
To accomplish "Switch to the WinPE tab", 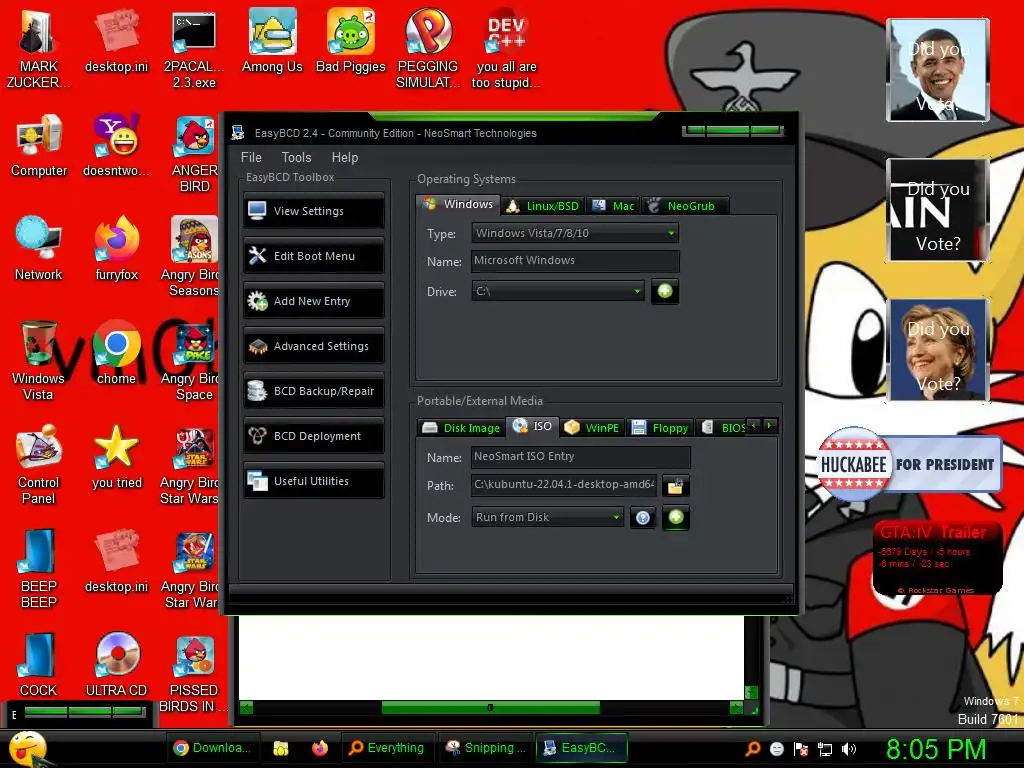I will (592, 428).
